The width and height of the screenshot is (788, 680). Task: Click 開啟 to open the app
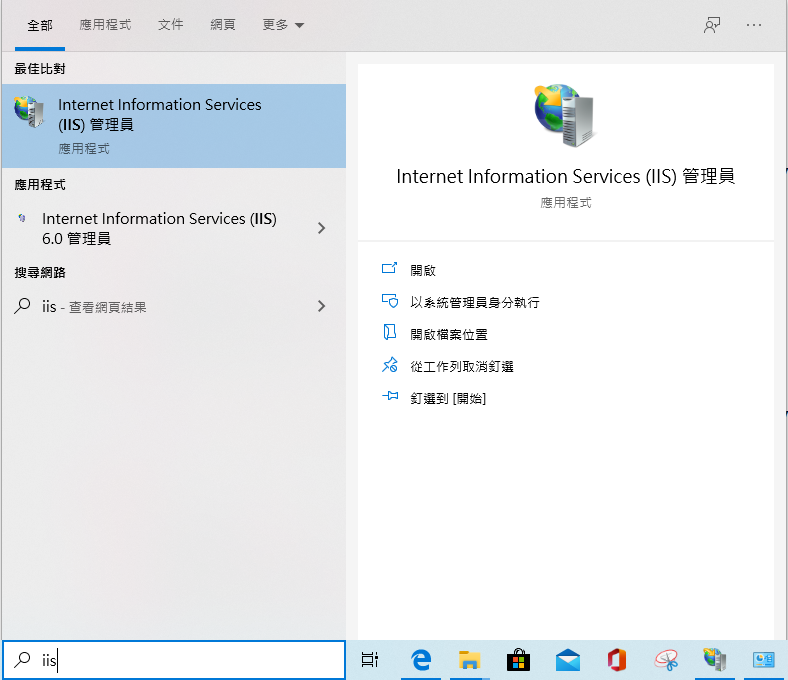coord(423,270)
